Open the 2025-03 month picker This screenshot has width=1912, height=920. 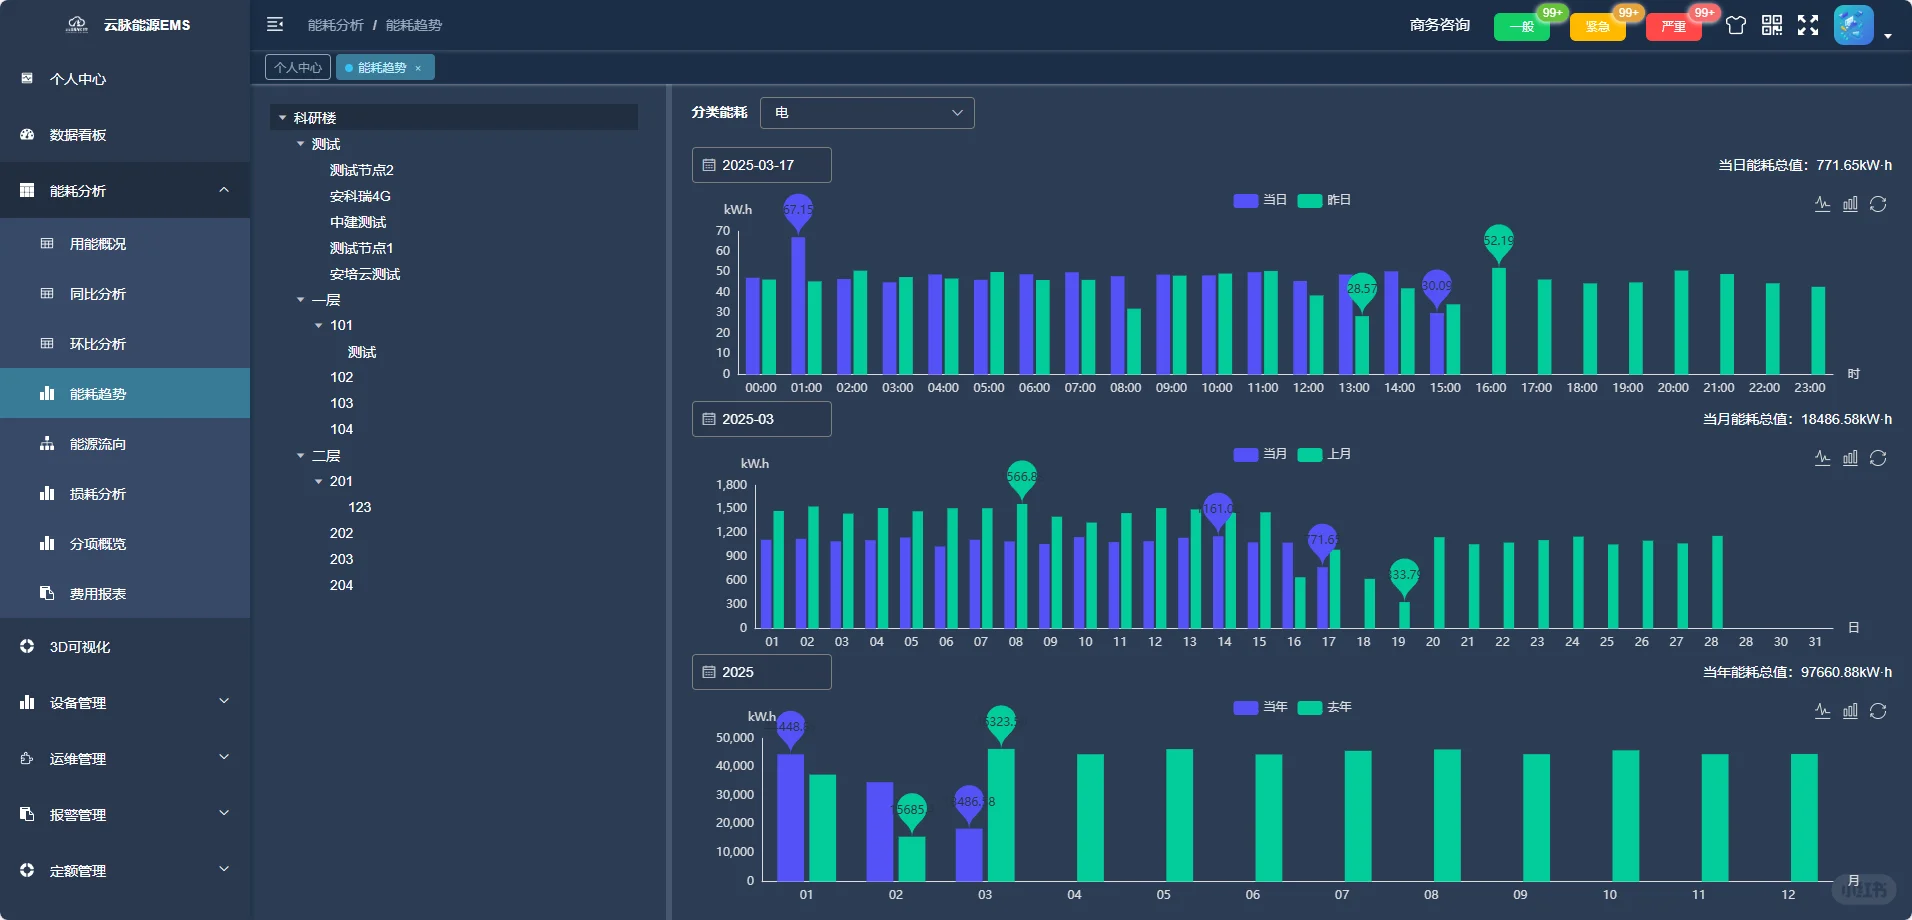[x=762, y=419]
